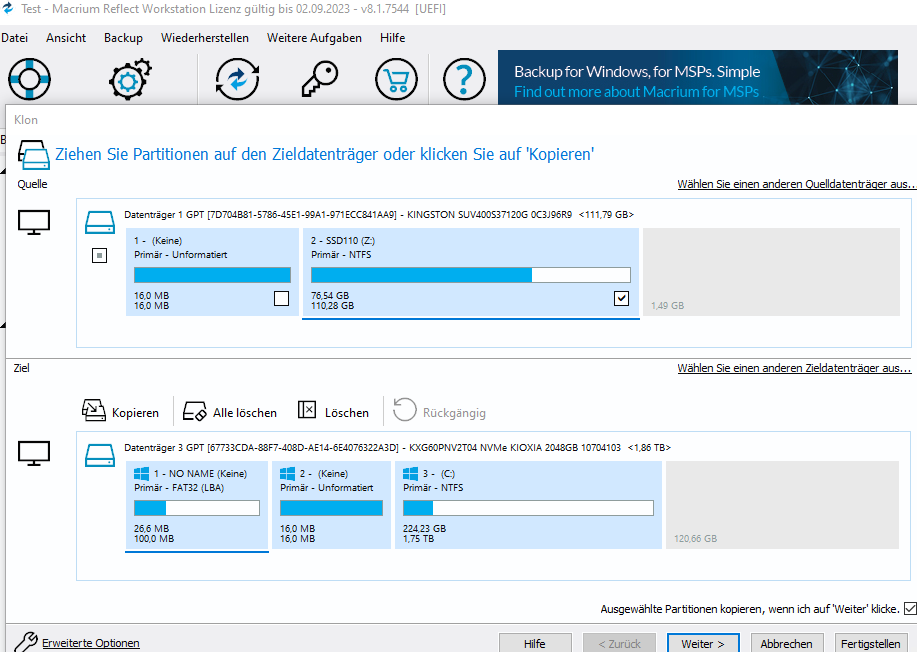Click the help question mark icon
The image size is (917, 652).
point(464,79)
